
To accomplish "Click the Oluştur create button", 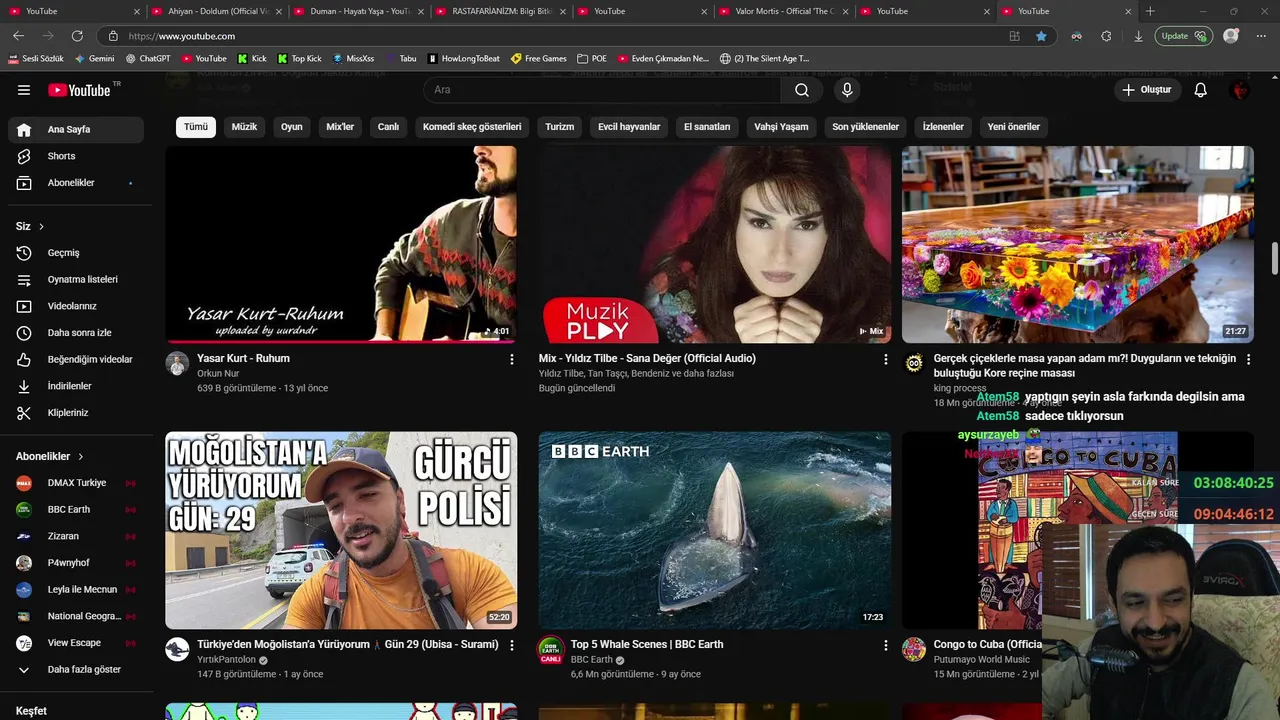I will (1146, 90).
